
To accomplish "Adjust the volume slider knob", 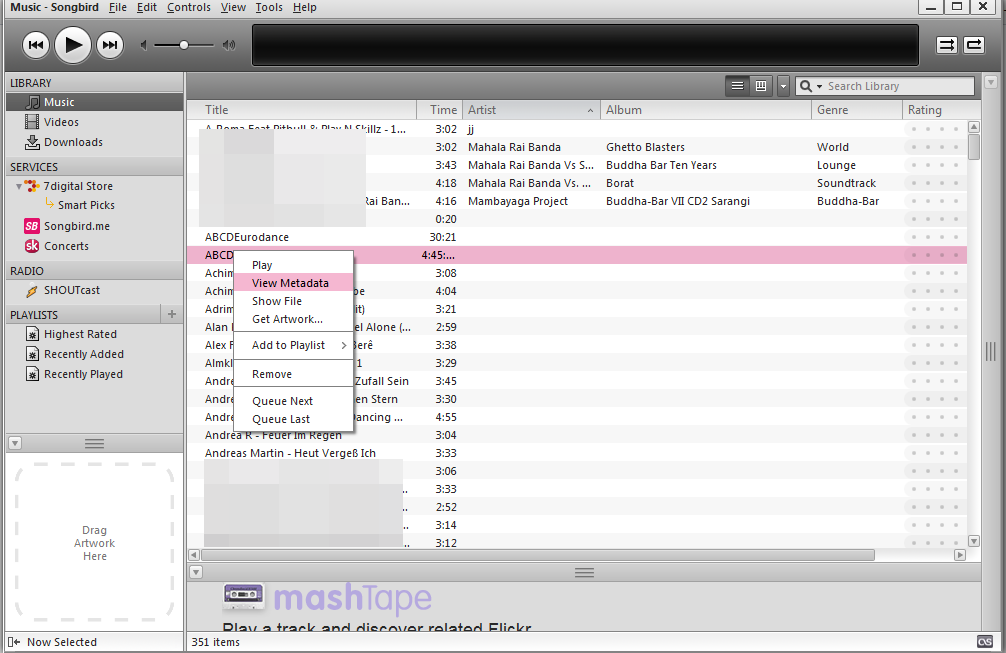I will tap(184, 45).
